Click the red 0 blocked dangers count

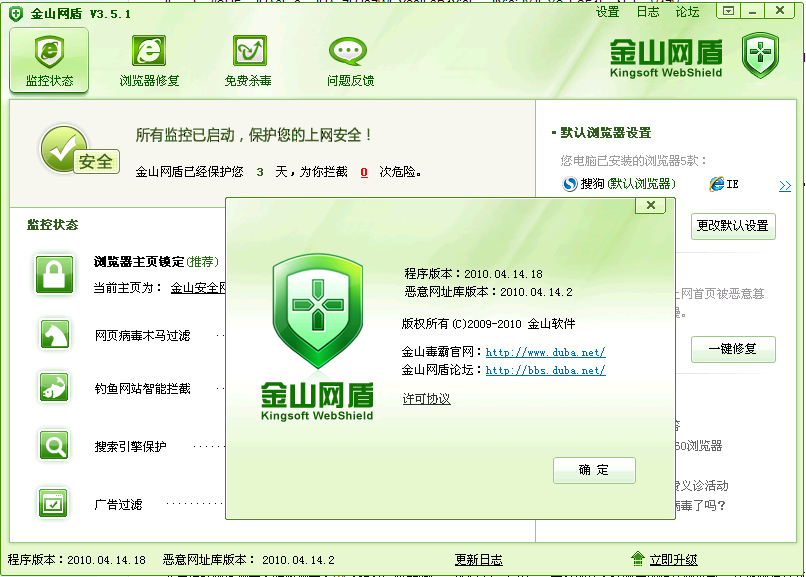coord(364,172)
